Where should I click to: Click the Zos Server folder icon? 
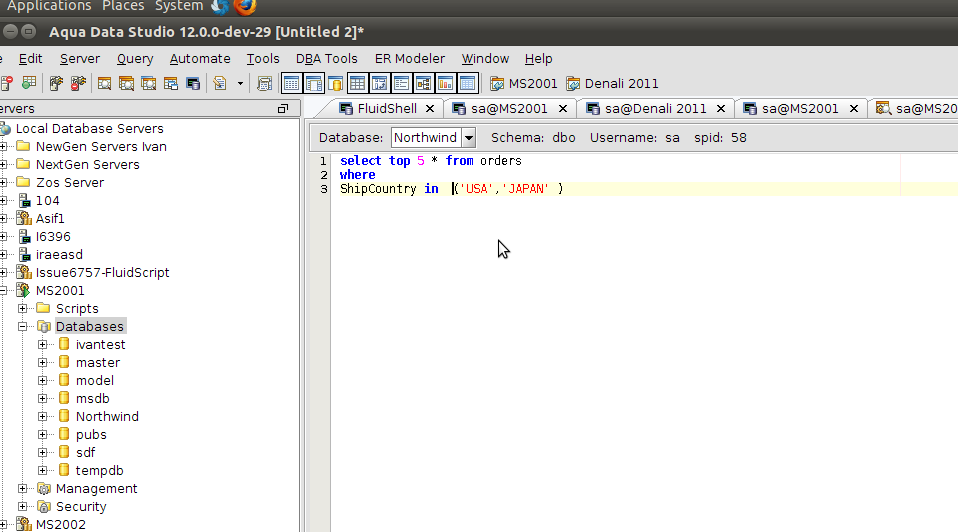click(23, 182)
